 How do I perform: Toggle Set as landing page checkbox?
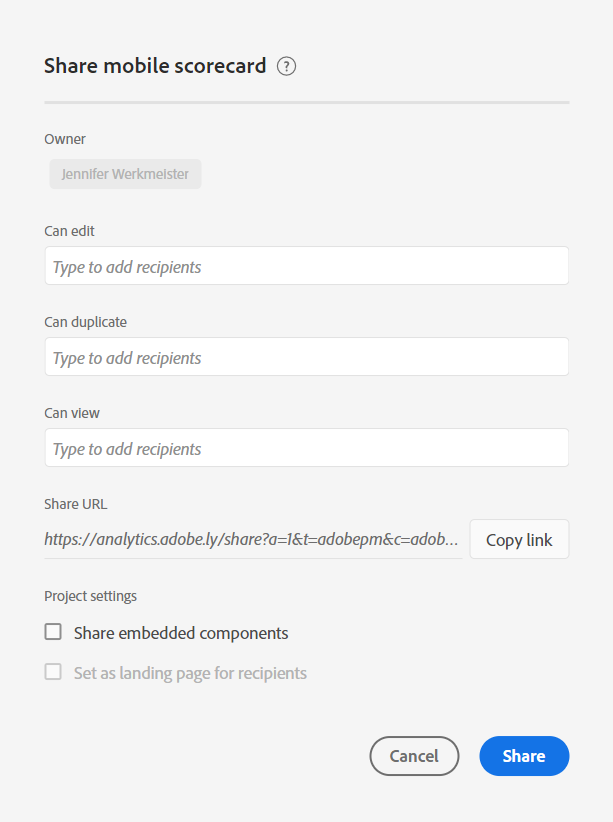point(53,672)
